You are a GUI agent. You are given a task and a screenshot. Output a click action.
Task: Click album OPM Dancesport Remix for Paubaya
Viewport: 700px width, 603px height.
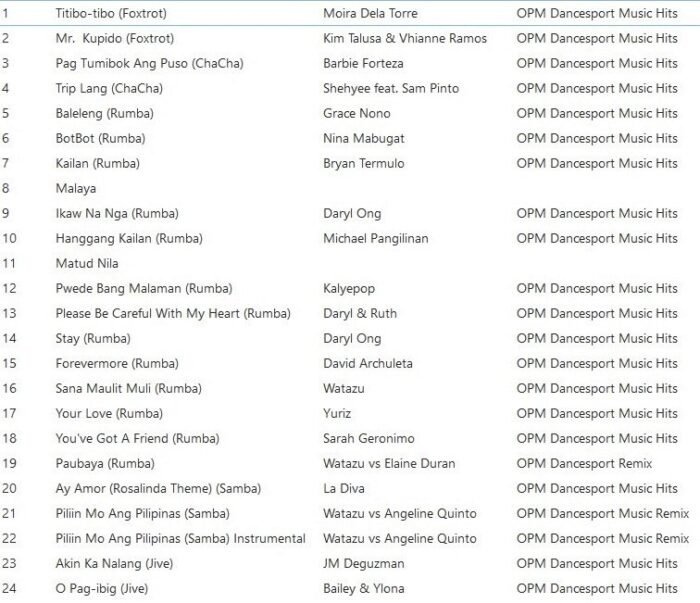click(584, 464)
